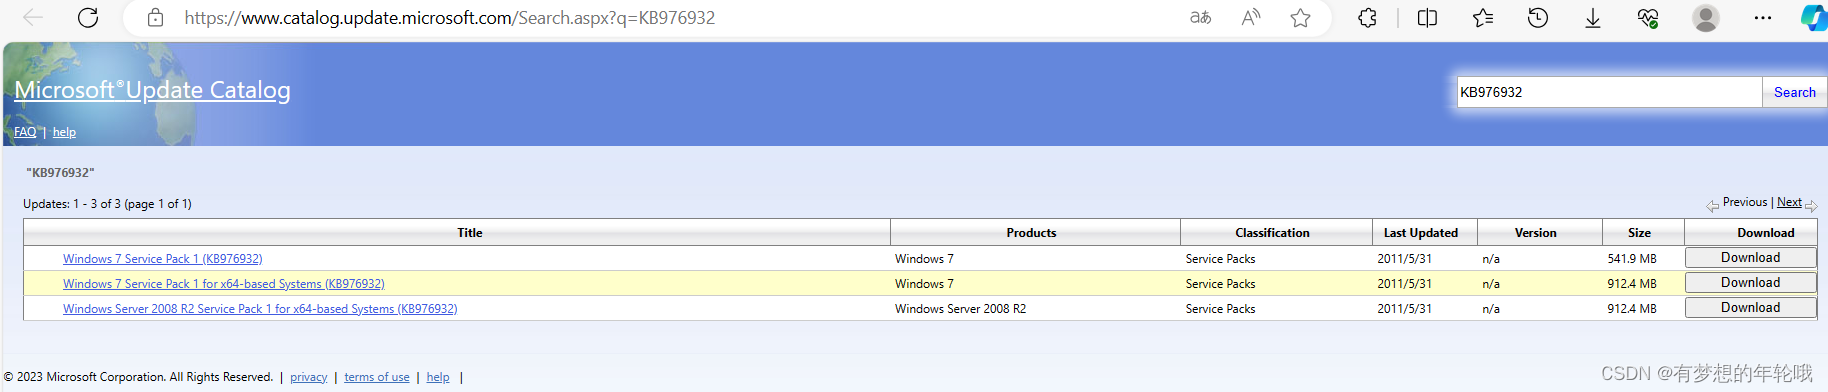Download Windows Server 2008 R2 Service Pack
The image size is (1828, 392).
point(1750,308)
